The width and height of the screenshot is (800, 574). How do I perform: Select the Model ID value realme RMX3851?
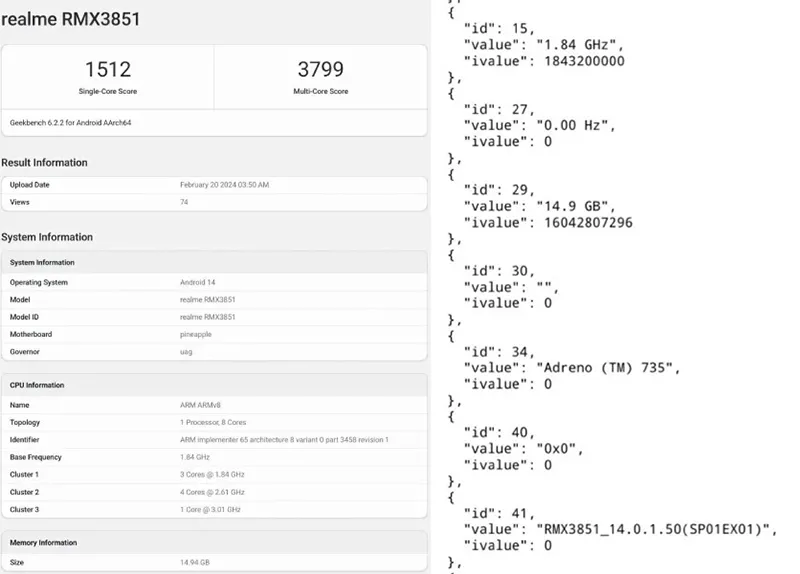[208, 317]
